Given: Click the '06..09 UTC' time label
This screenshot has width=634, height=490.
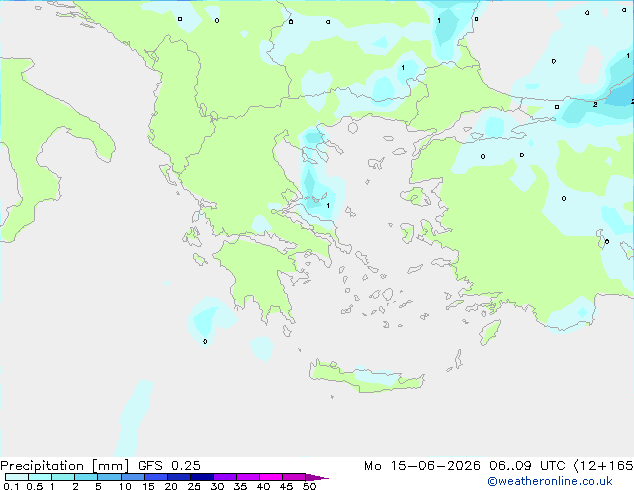Looking at the screenshot, I should point(527,465).
